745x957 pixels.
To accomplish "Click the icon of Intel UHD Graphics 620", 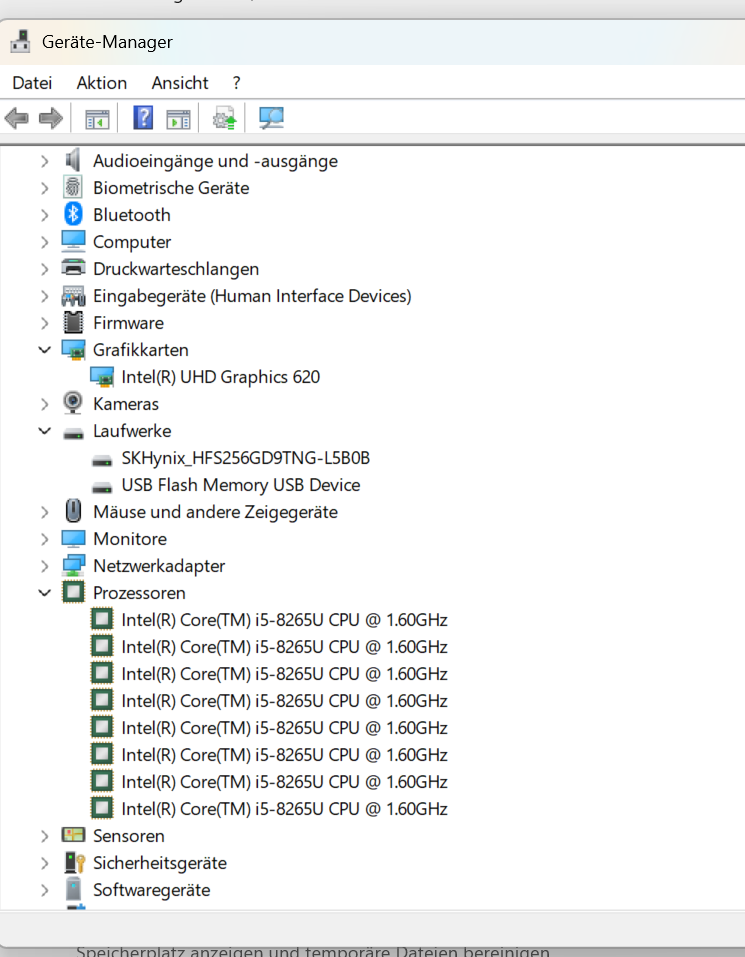I will [x=102, y=377].
